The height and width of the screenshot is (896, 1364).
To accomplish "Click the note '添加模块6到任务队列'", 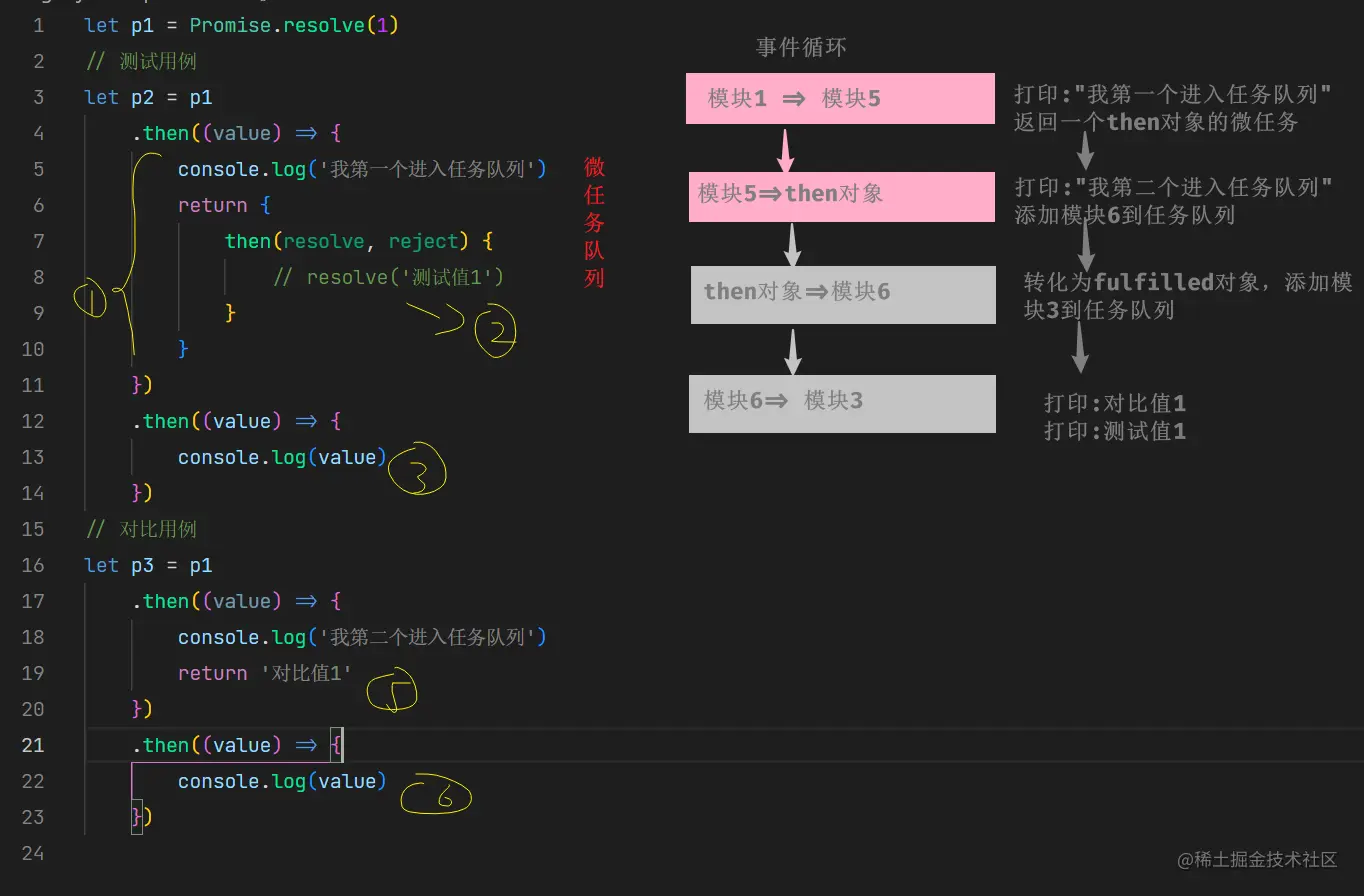I will click(1125, 215).
